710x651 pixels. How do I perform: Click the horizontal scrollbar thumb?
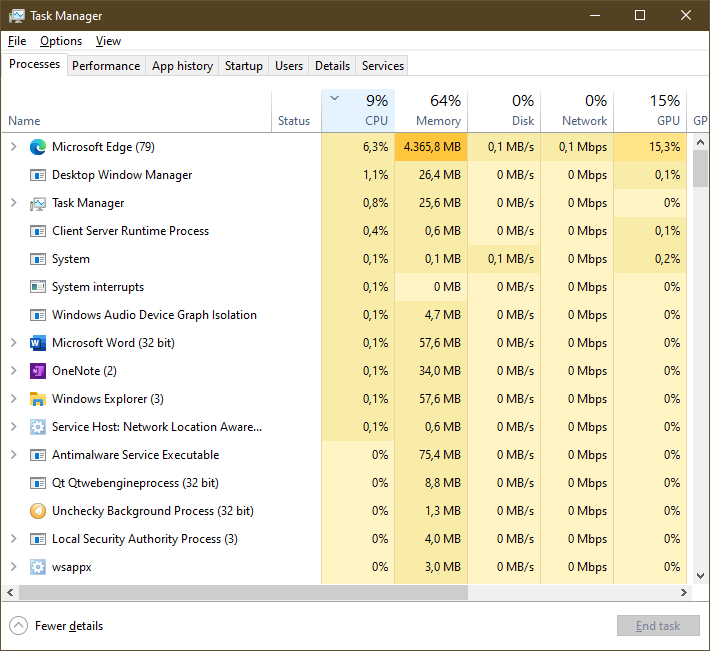click(x=243, y=592)
